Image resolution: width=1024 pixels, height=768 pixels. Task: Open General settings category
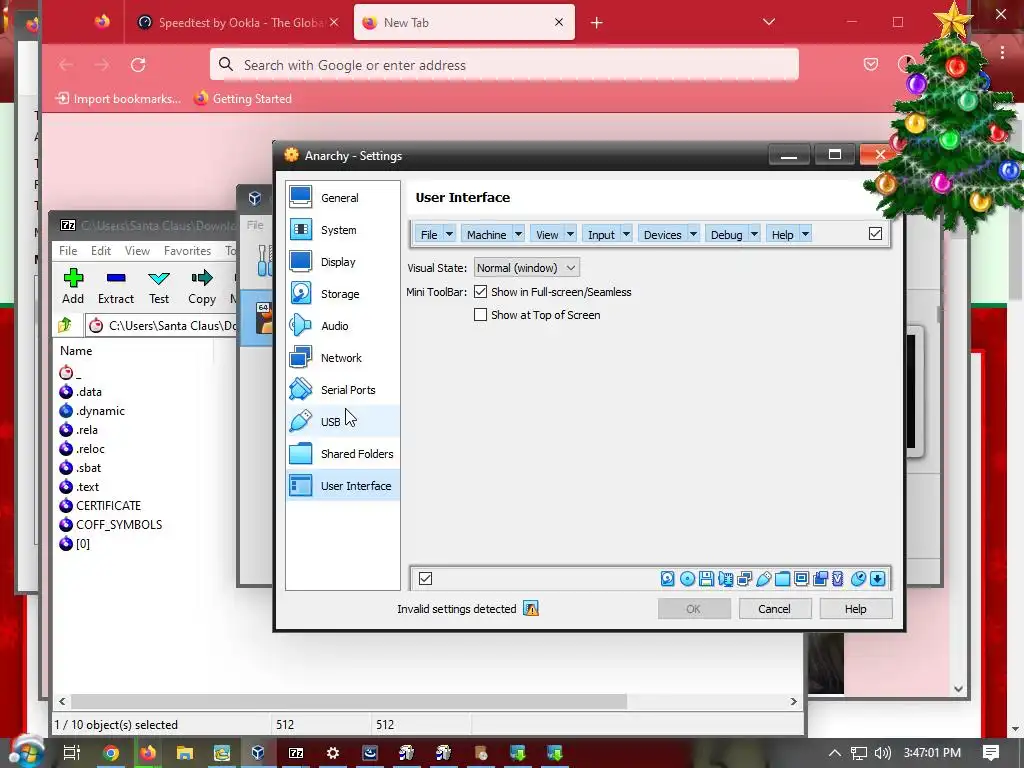click(x=343, y=198)
